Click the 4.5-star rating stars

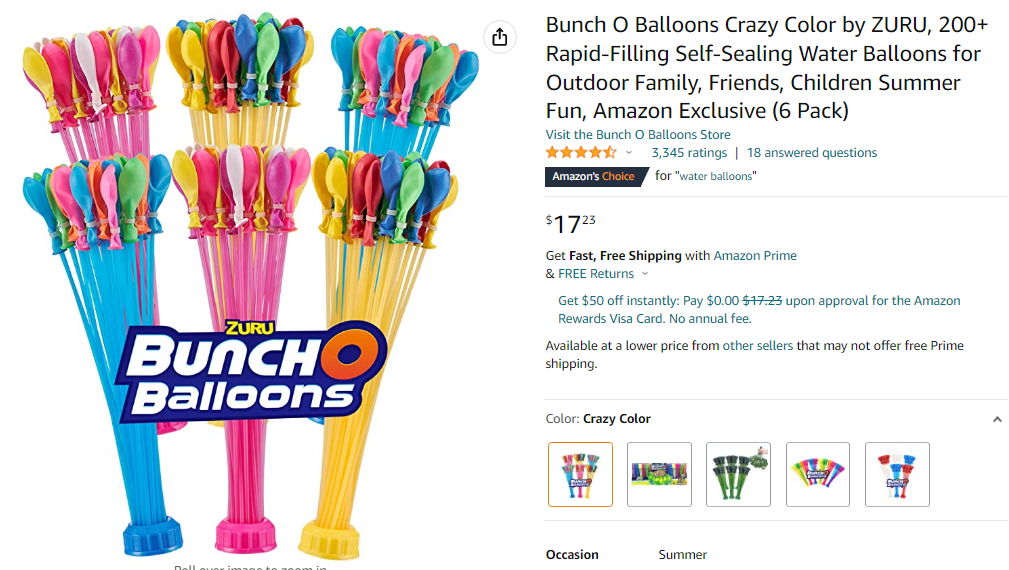[x=580, y=153]
